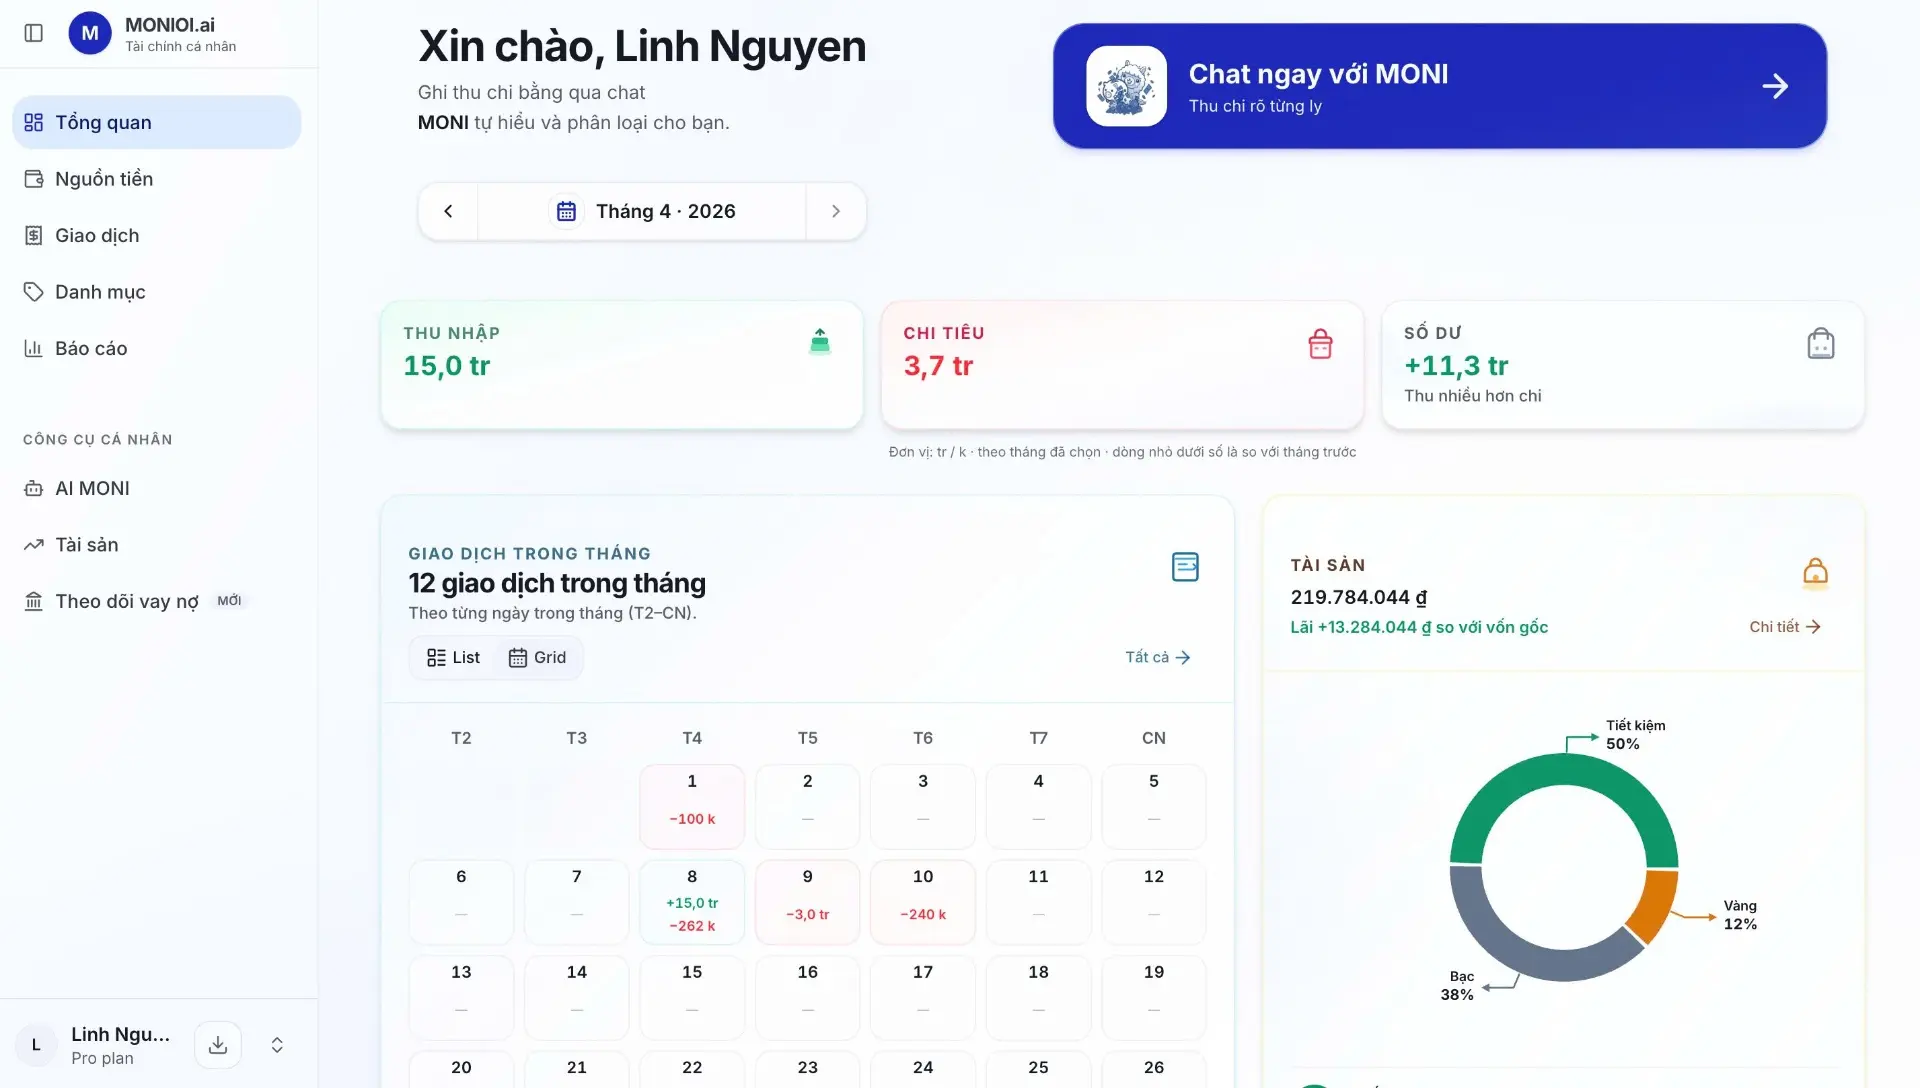Click the Lãi +13.284.044 ₫ text
Viewport: 1920px width, 1088px height.
1419,627
